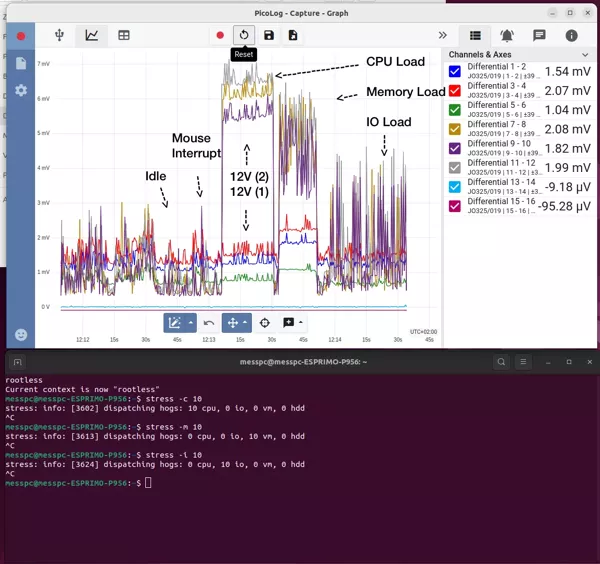Click the crosshair cursor tool
Viewport: 600px width, 564px height.
(264, 323)
